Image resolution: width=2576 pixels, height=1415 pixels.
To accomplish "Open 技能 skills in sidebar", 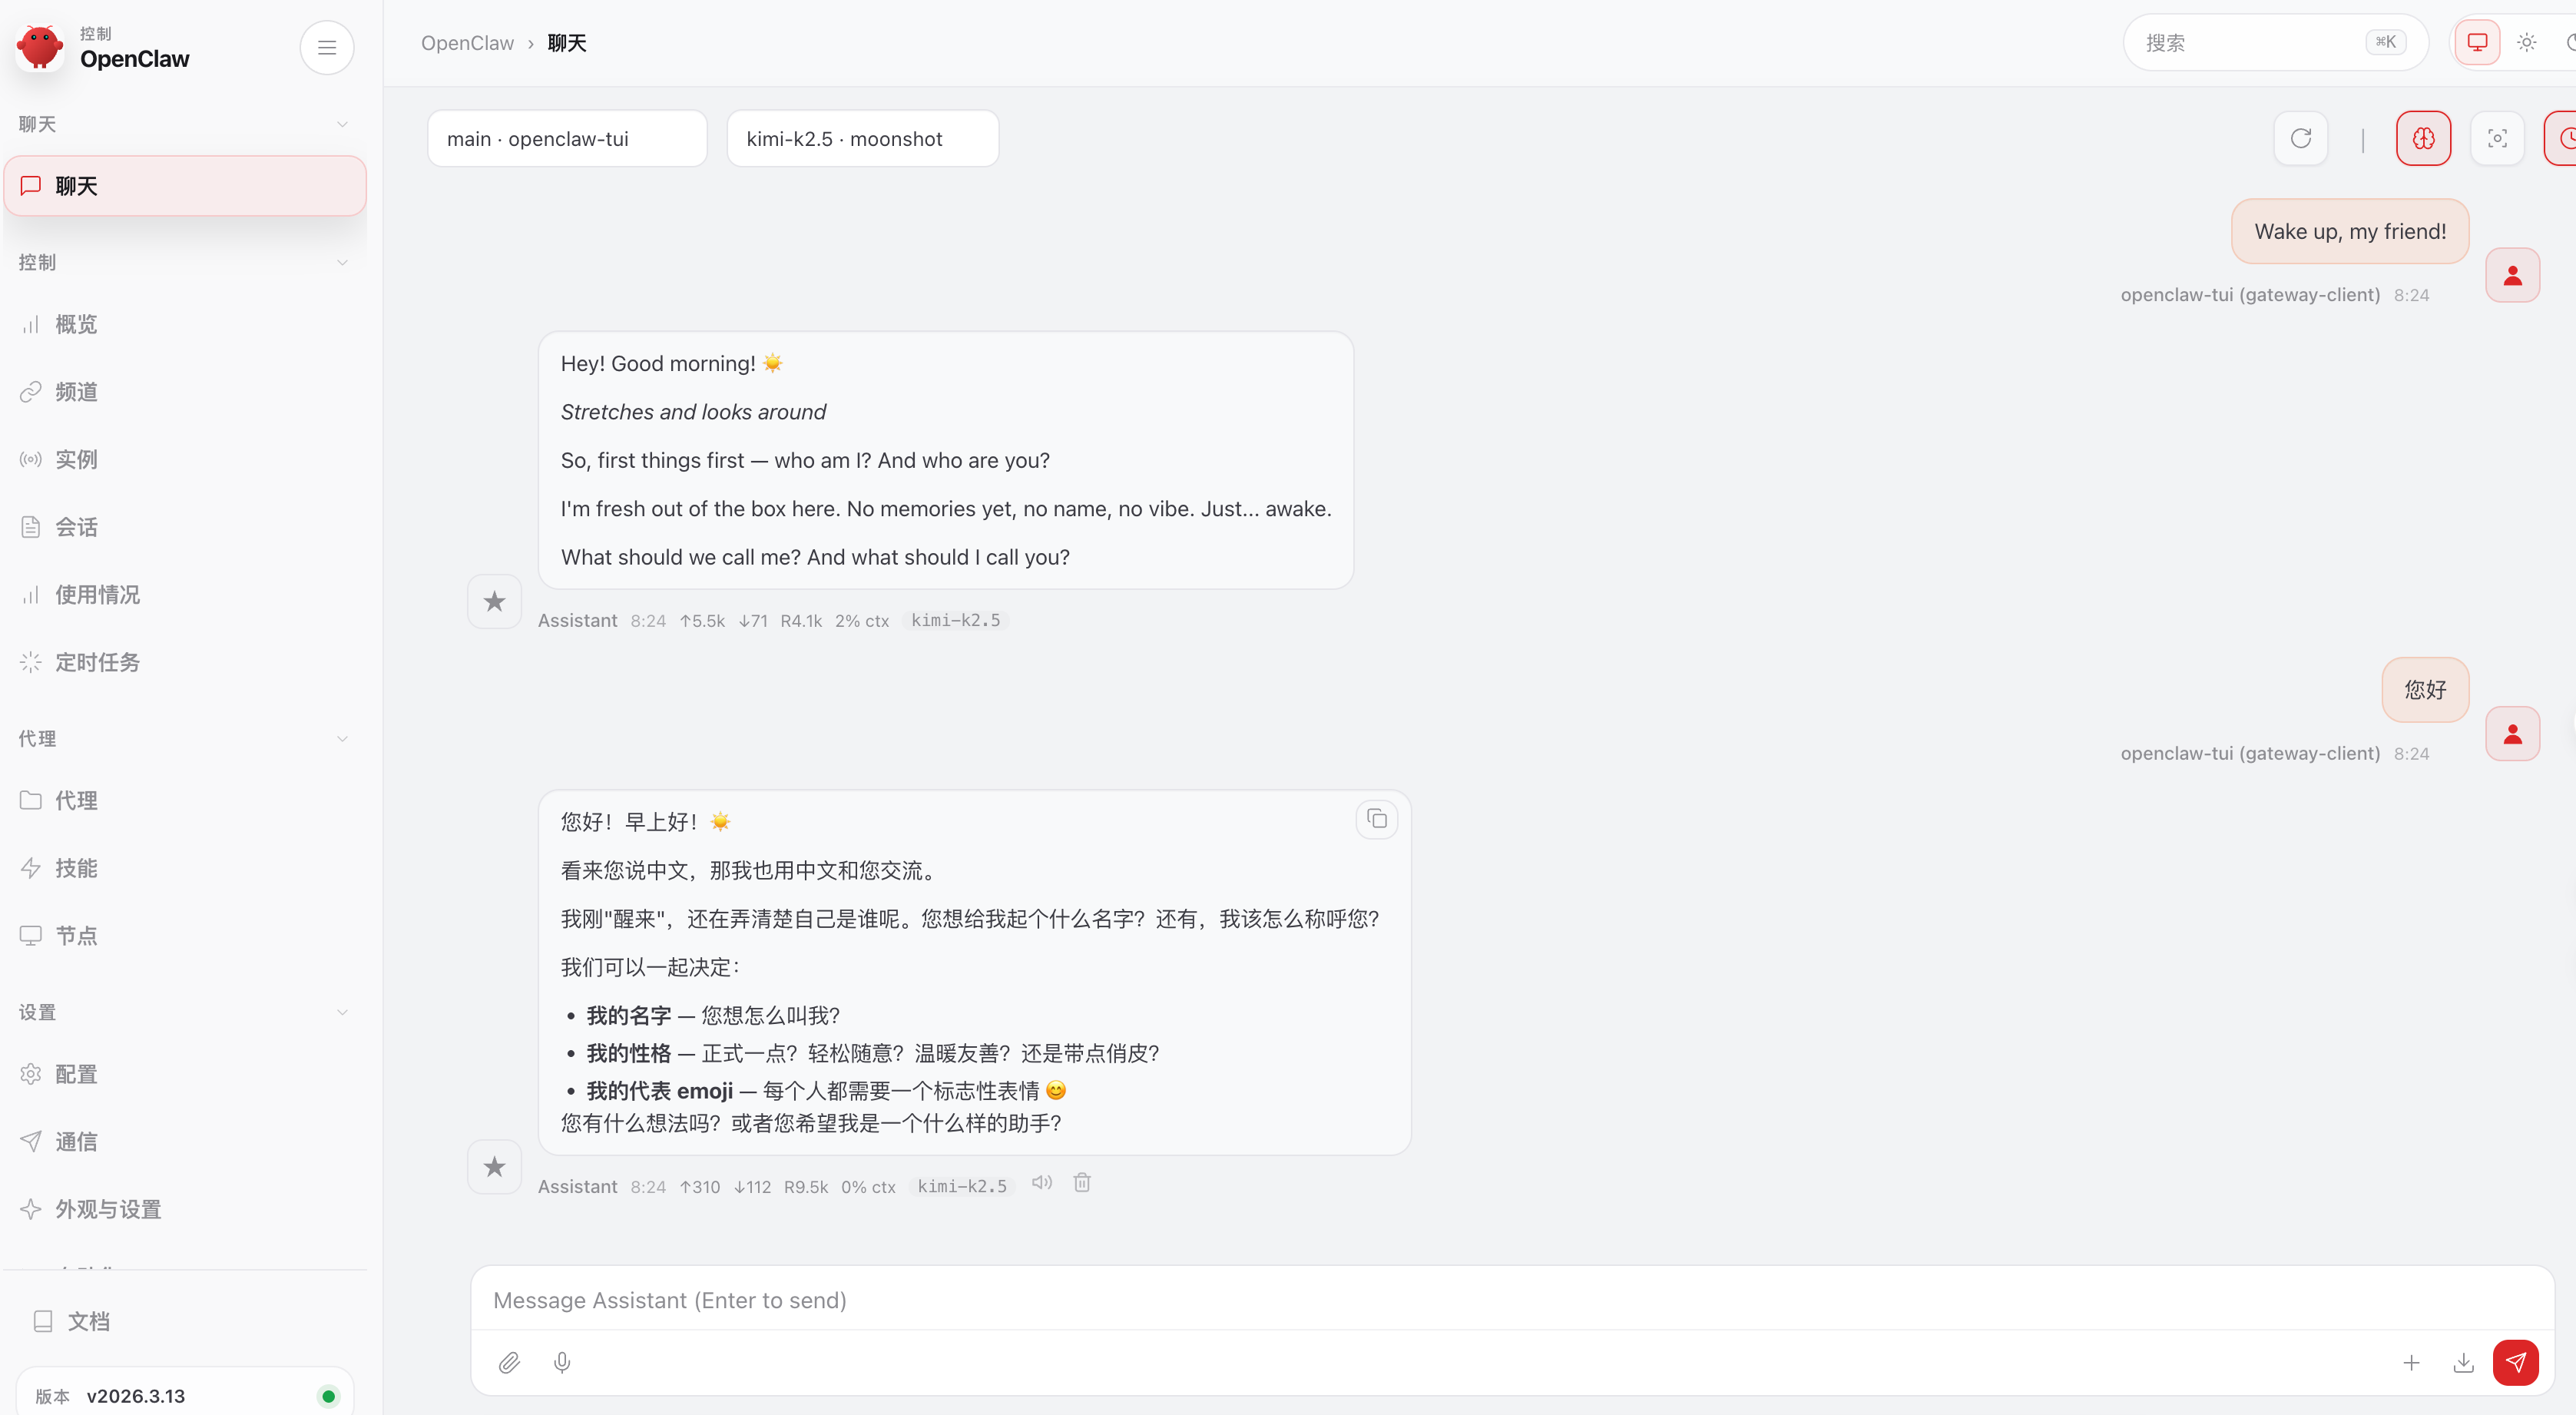I will pyautogui.click(x=184, y=868).
